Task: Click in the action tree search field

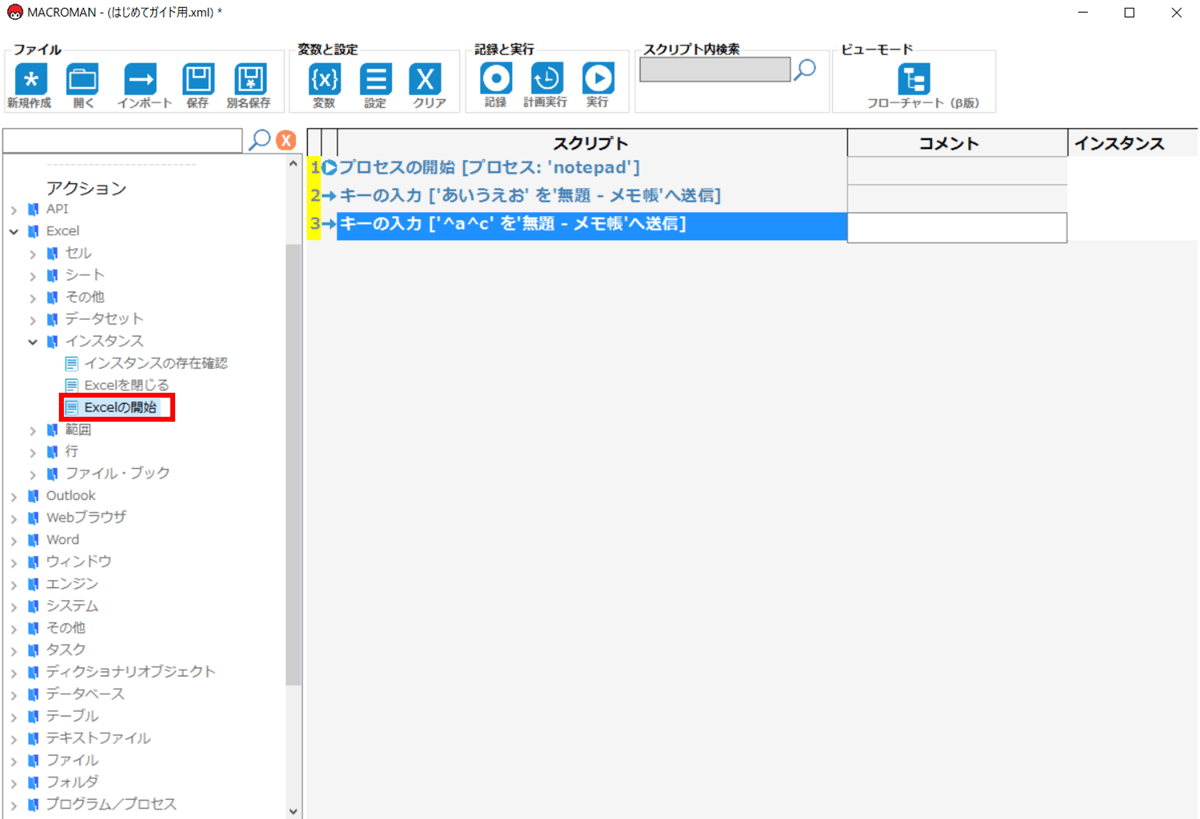Action: 123,141
